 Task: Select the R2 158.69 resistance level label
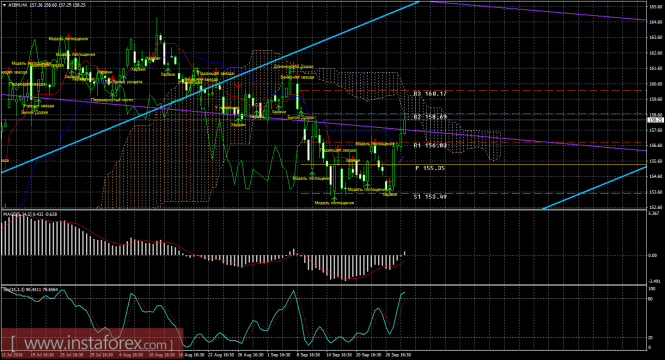click(430, 117)
